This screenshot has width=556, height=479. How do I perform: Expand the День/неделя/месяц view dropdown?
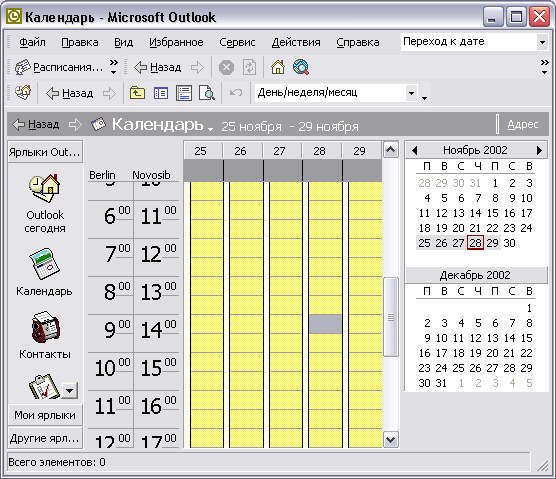(x=411, y=93)
